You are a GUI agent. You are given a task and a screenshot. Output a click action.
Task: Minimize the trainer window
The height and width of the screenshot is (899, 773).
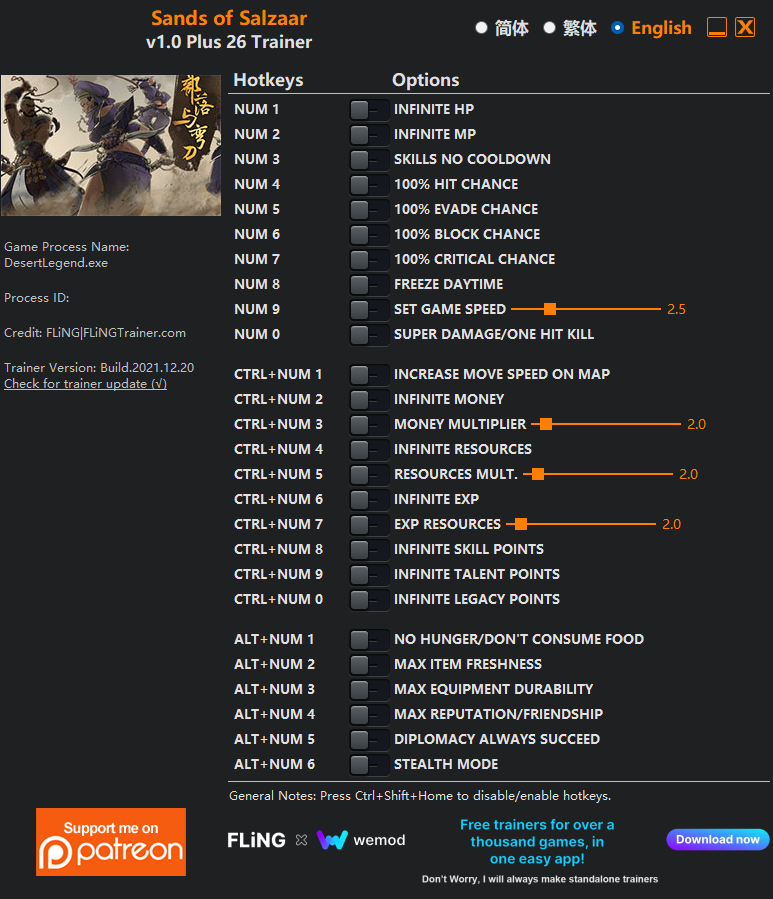pos(717,27)
